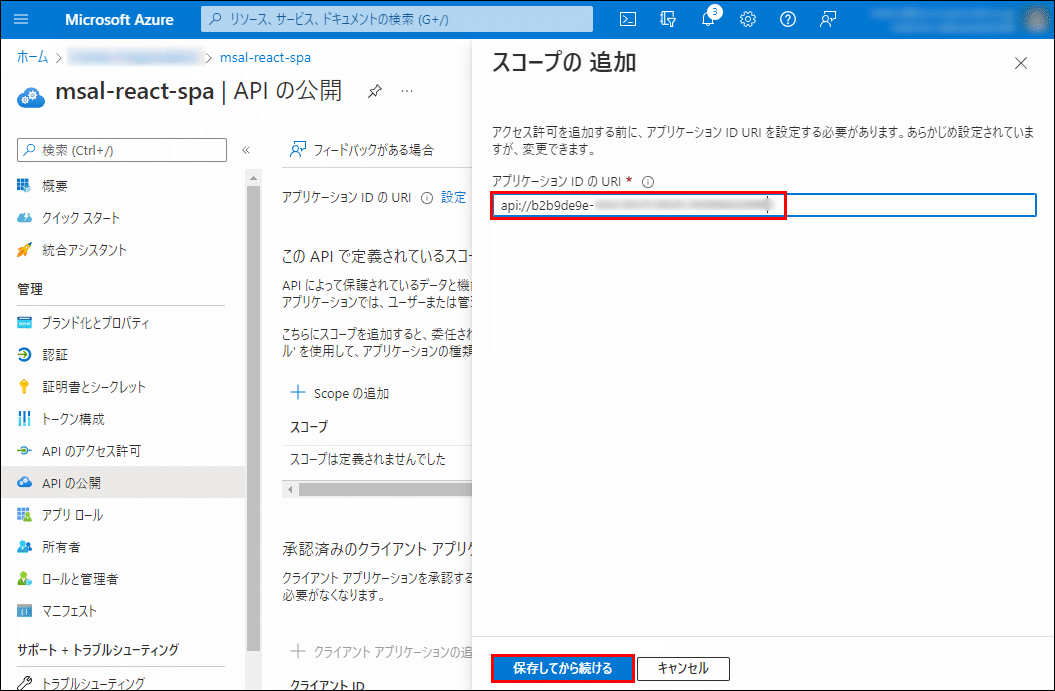Open the help question mark
Screen dimensions: 1055x691
tap(788, 19)
